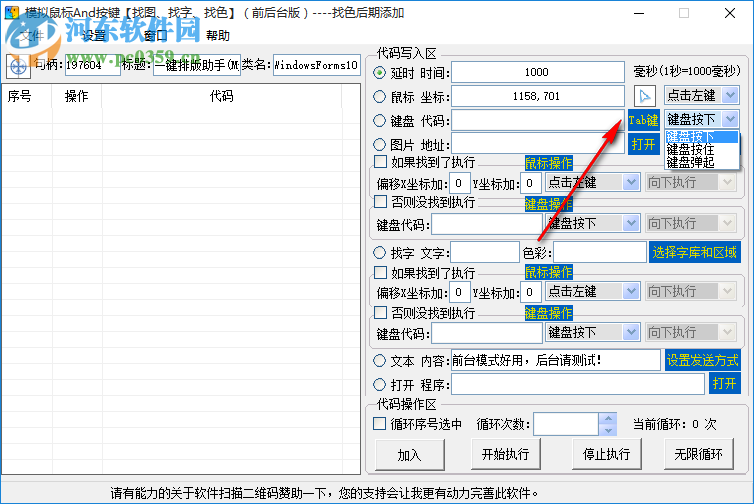Collapse the open 键盘按下 dropdown beside Tab键
This screenshot has height=504, width=754.
click(x=730, y=119)
